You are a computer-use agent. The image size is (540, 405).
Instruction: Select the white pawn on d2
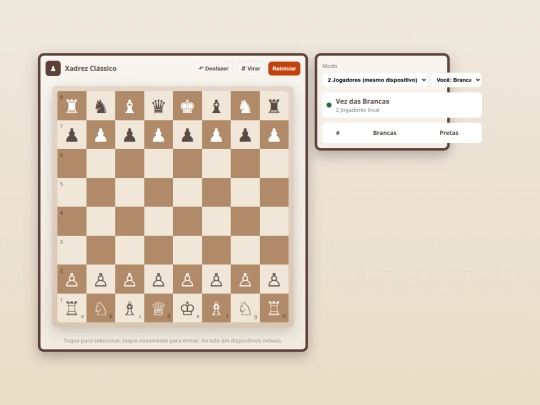pos(158,279)
